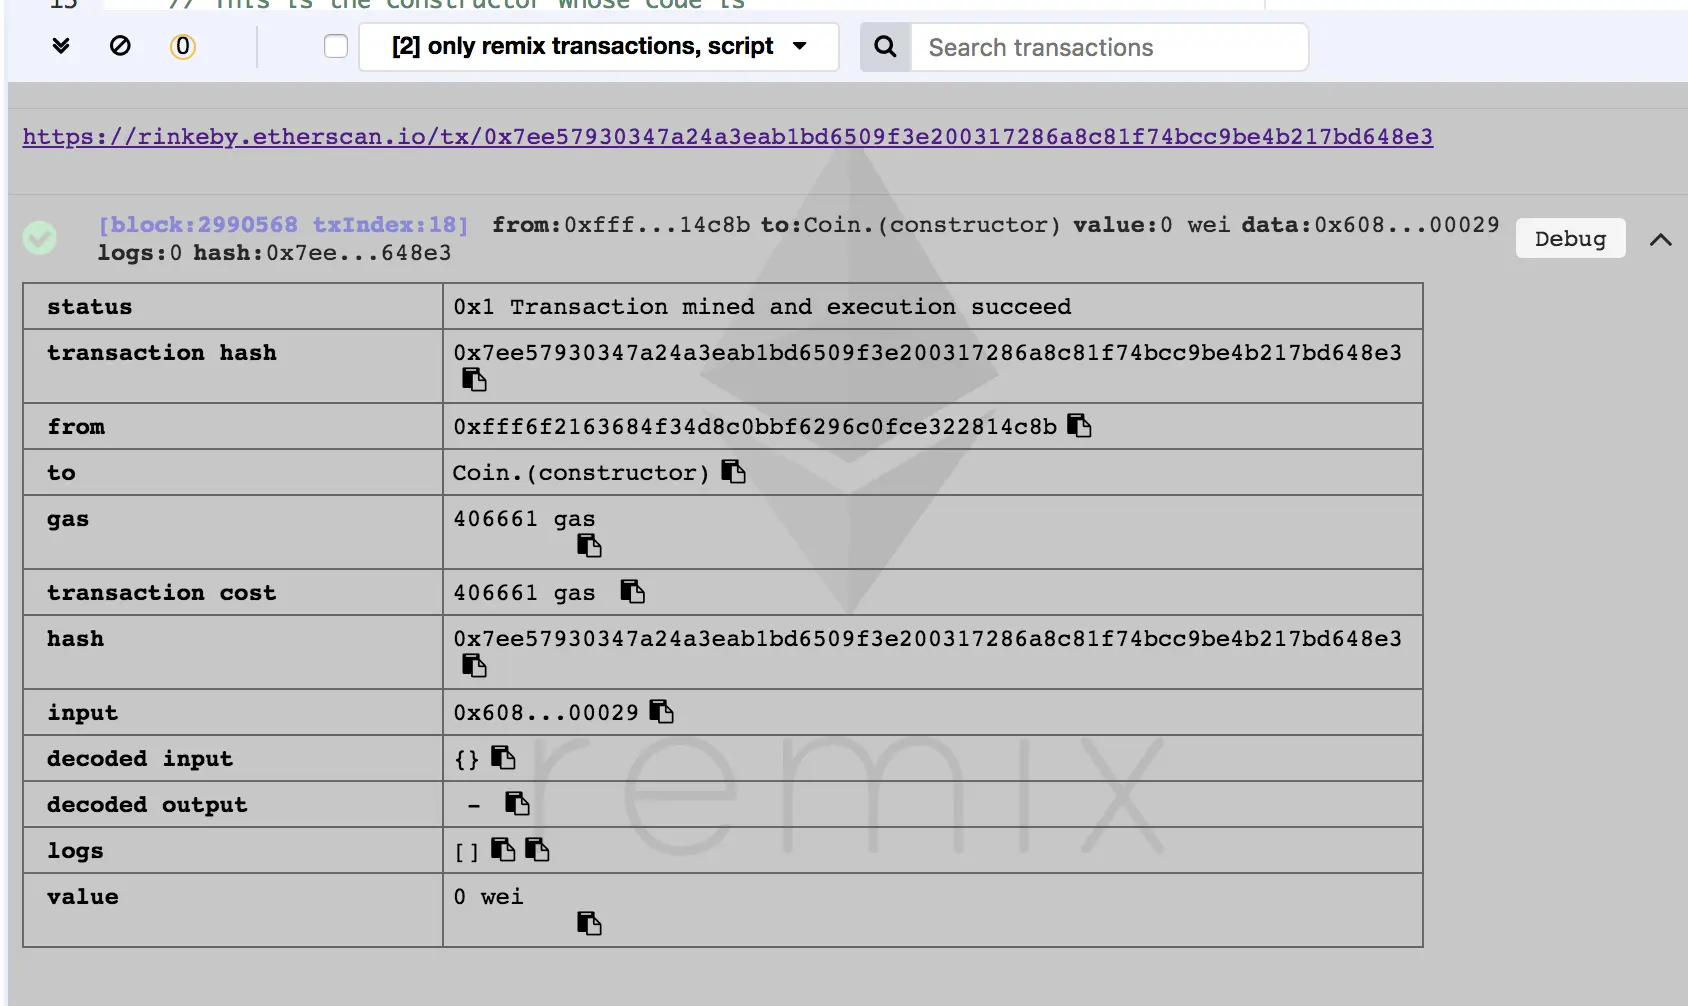Viewport: 1688px width, 1006px height.
Task: Click the 'transaction cost' row label
Action: pyautogui.click(x=161, y=593)
